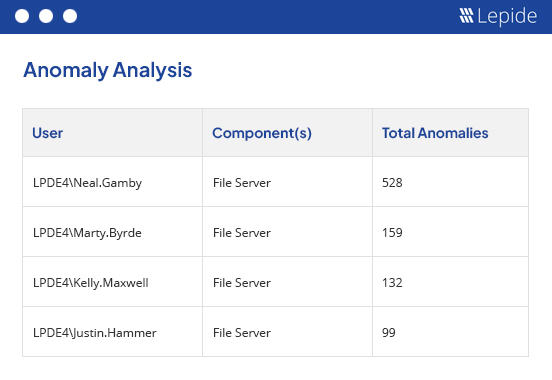The image size is (552, 380).
Task: Click File Server in Kelly.Maxwell row
Action: [x=242, y=283]
